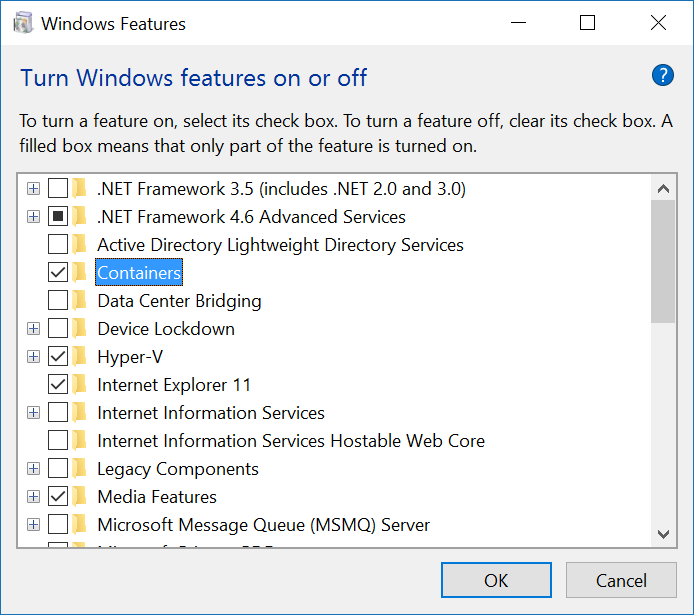This screenshot has height=615, width=694.
Task: Click folder icon beside Media Features
Action: 79,496
